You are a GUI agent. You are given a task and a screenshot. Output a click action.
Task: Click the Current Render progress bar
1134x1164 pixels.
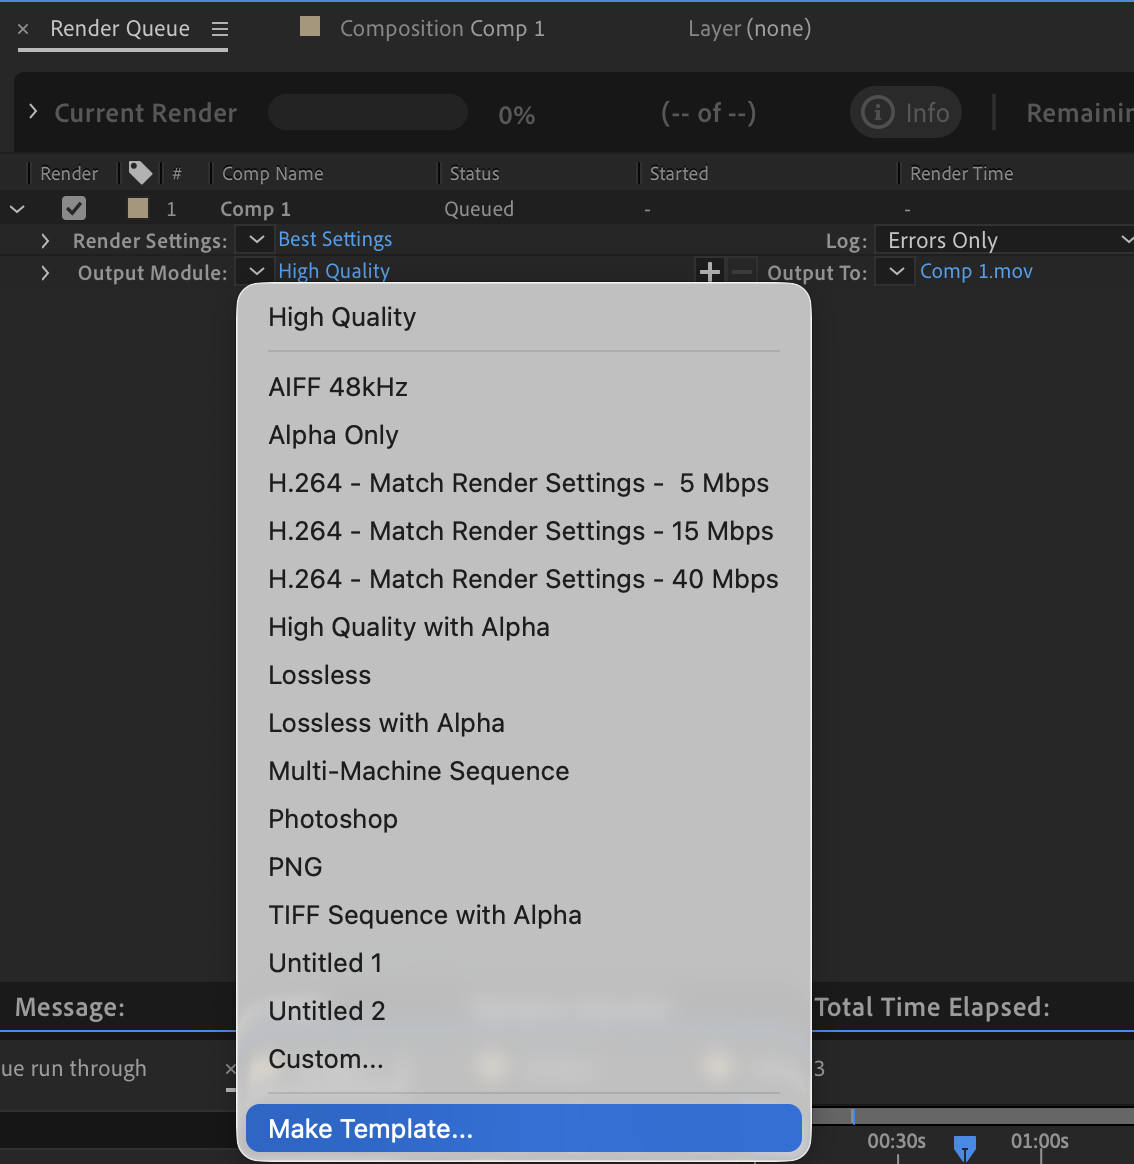(x=367, y=112)
